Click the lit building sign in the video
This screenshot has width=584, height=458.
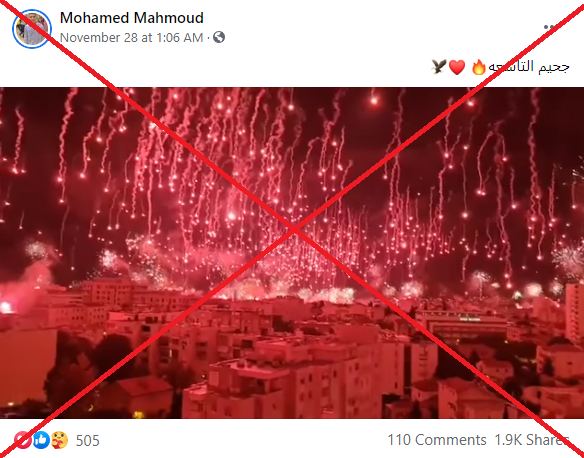470,319
